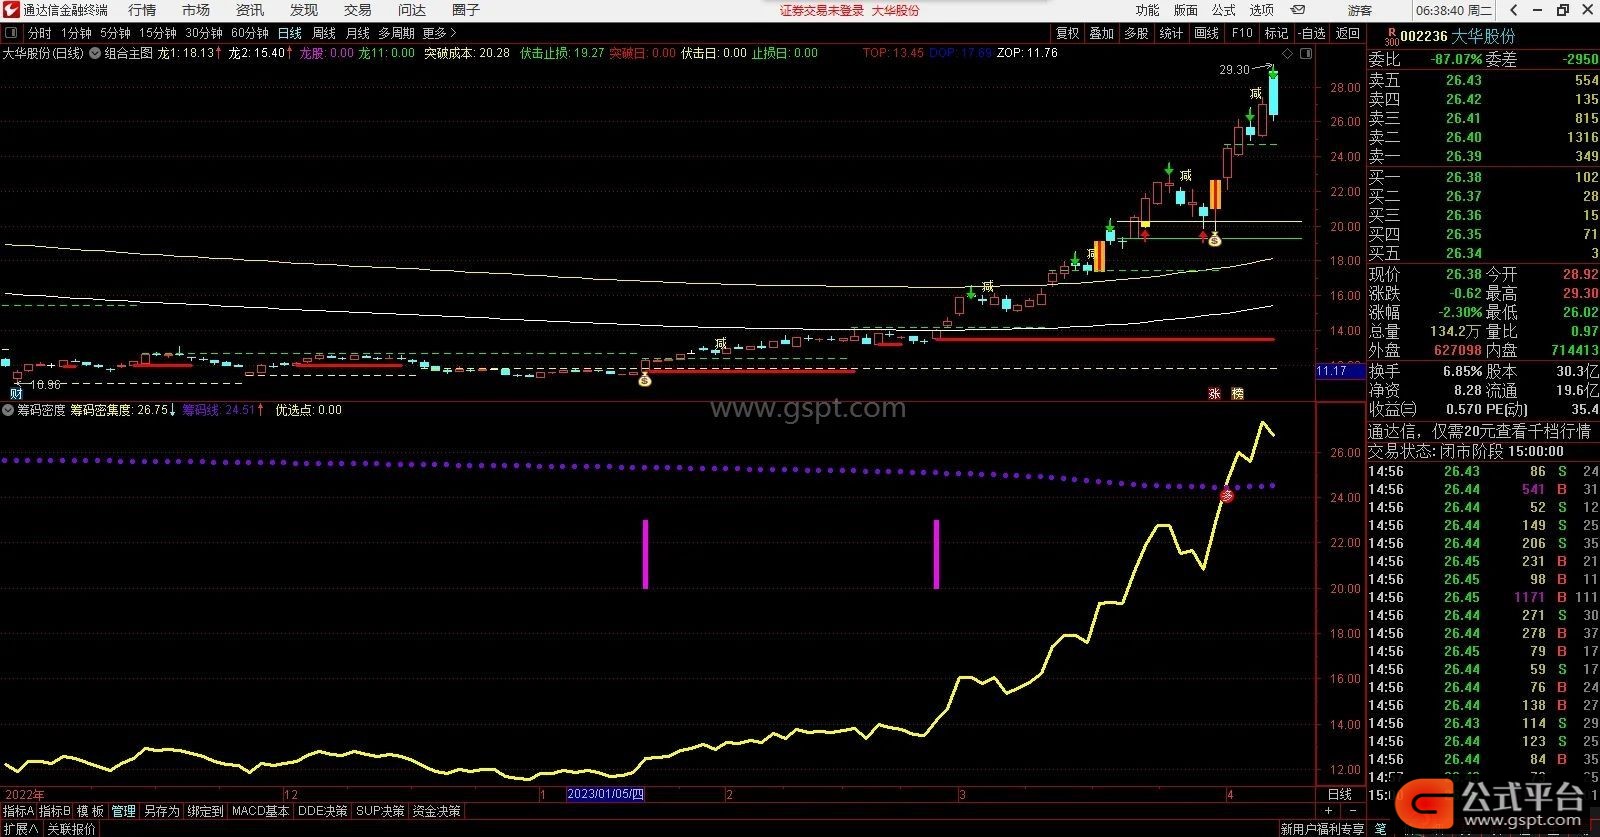Switch to 分时 chart period

(x=40, y=33)
